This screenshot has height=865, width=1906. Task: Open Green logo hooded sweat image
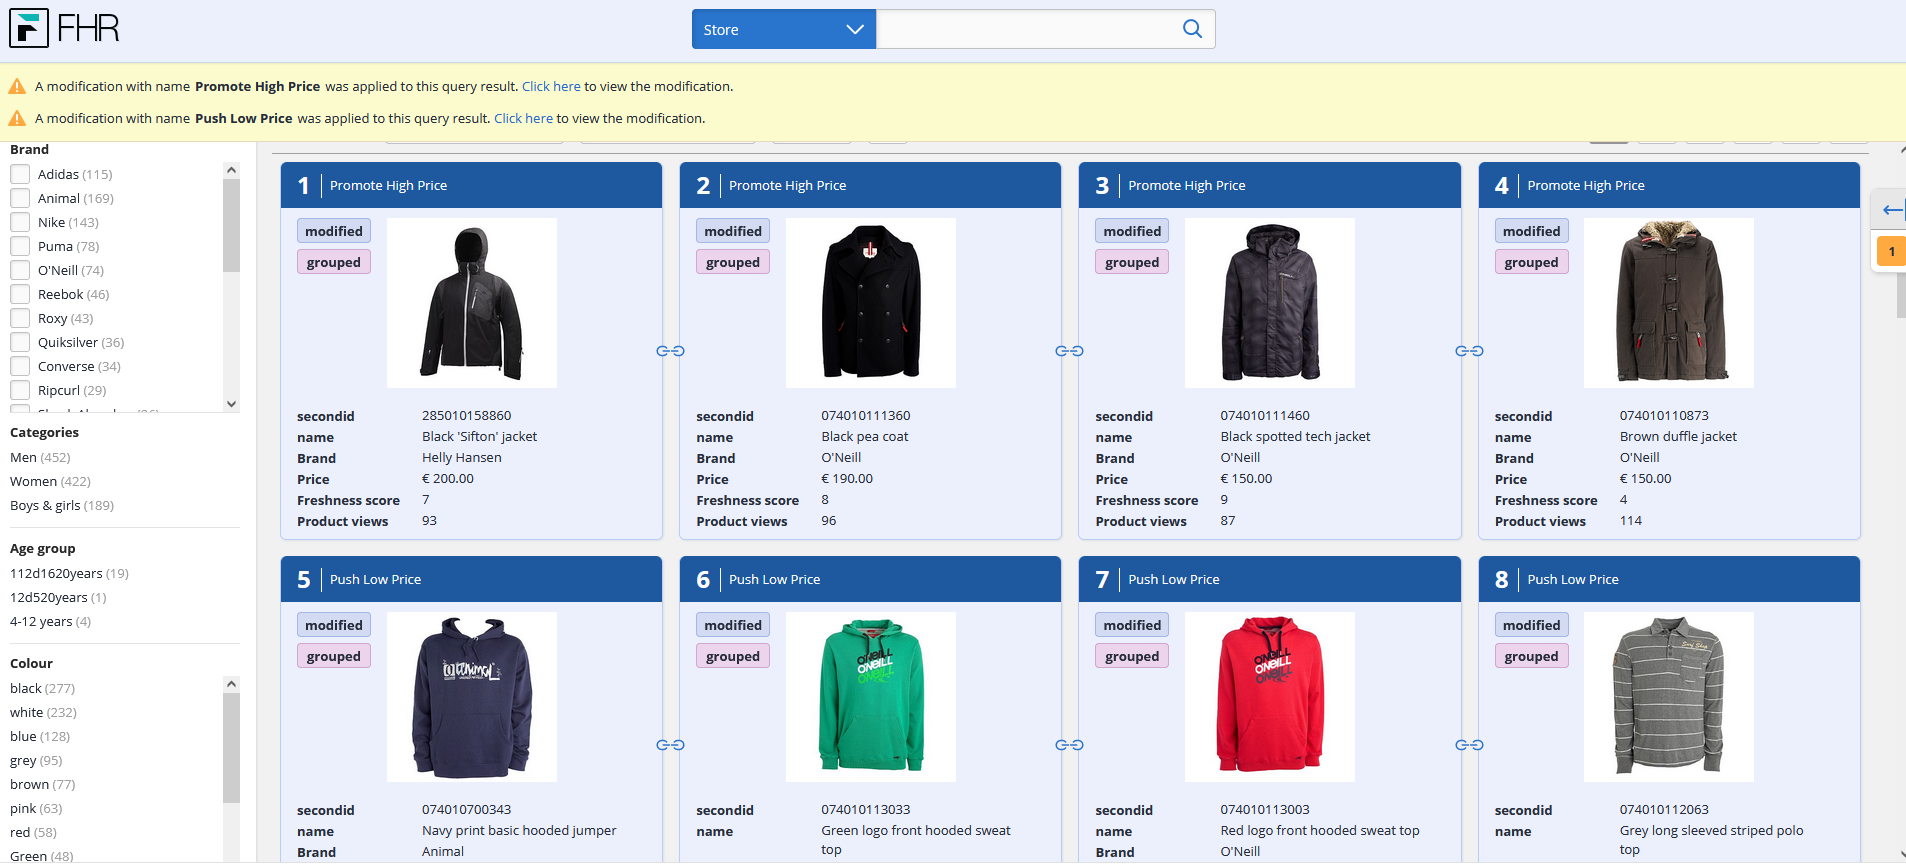(x=871, y=697)
